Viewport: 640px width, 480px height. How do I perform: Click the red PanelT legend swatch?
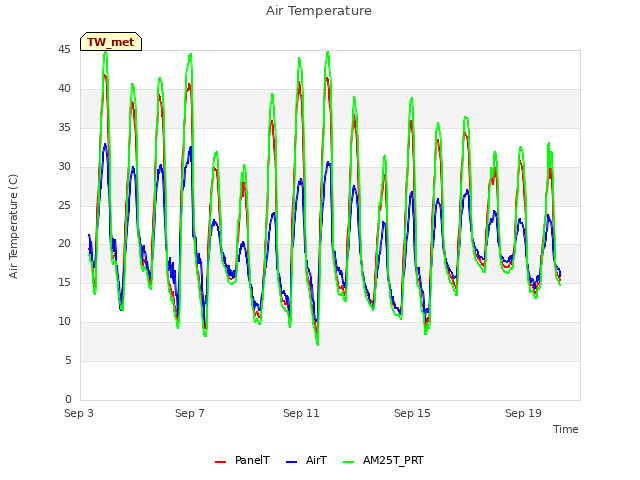(x=220, y=462)
